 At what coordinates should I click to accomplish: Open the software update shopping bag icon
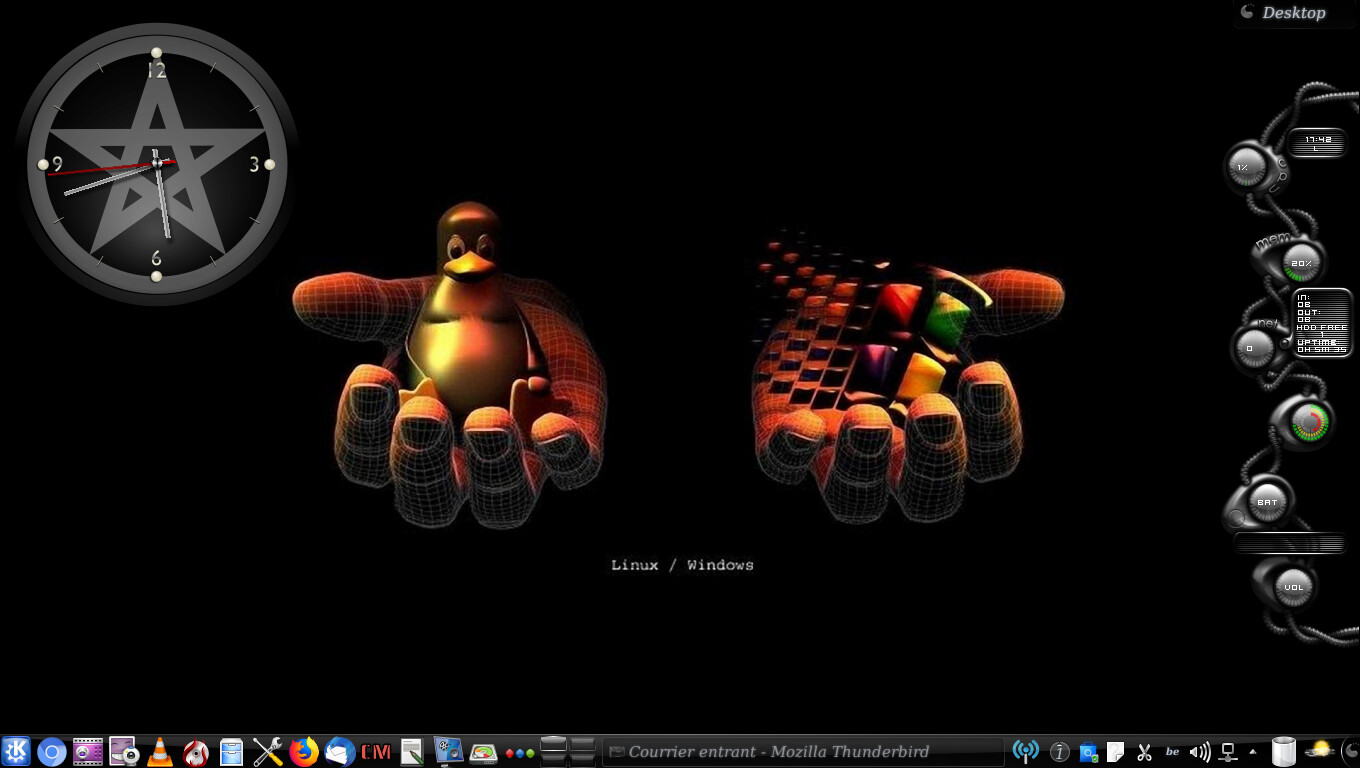(x=1089, y=751)
